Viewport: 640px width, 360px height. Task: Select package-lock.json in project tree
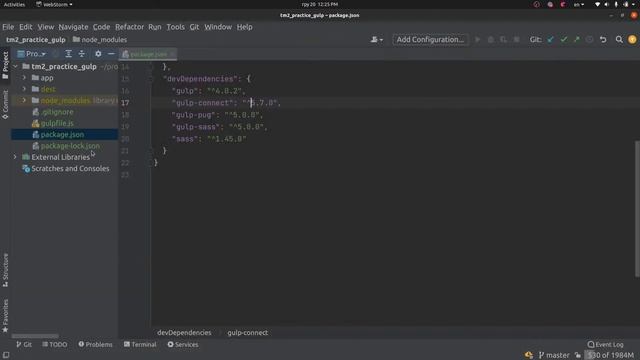click(70, 146)
